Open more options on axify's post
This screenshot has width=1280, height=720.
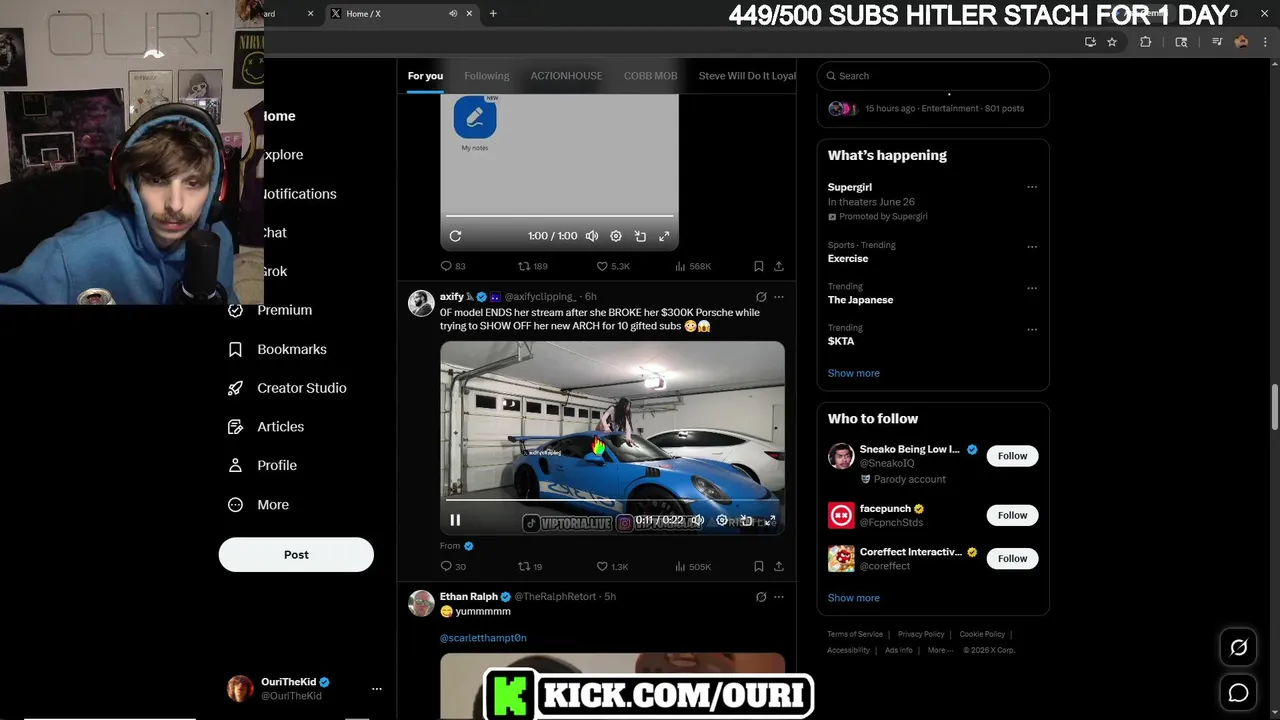coord(779,297)
